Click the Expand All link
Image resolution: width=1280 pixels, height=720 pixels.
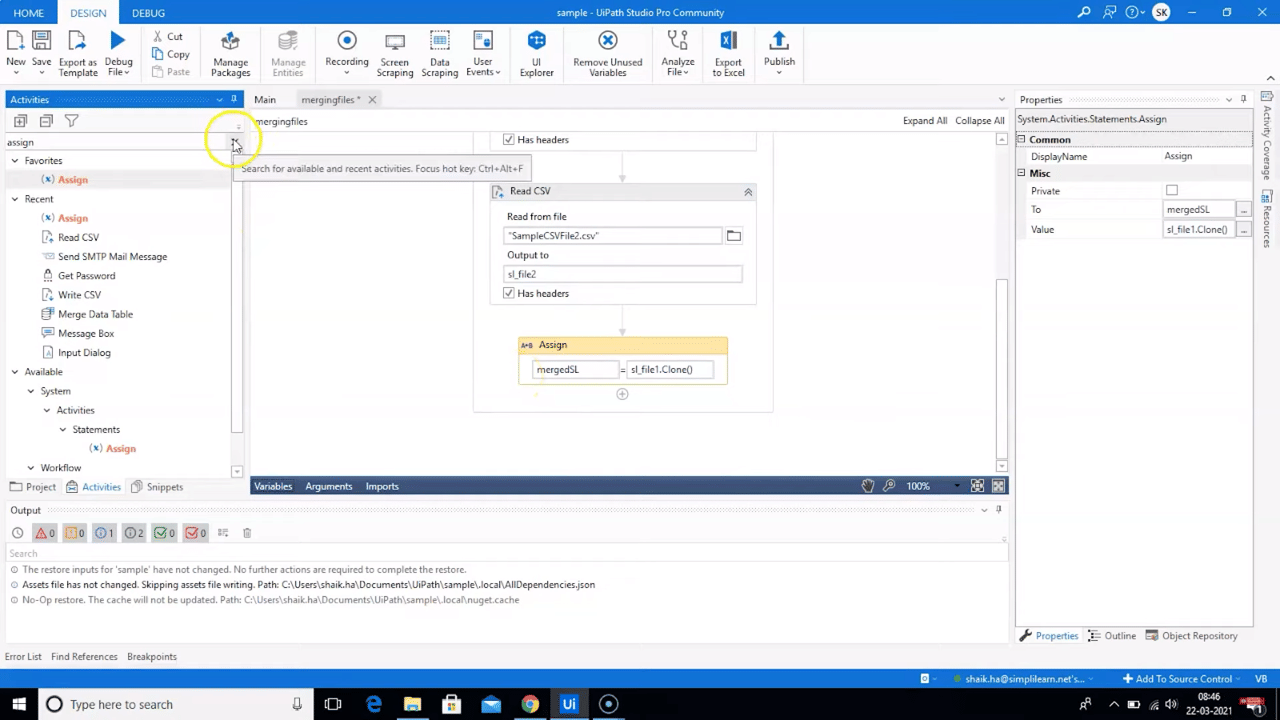point(924,121)
